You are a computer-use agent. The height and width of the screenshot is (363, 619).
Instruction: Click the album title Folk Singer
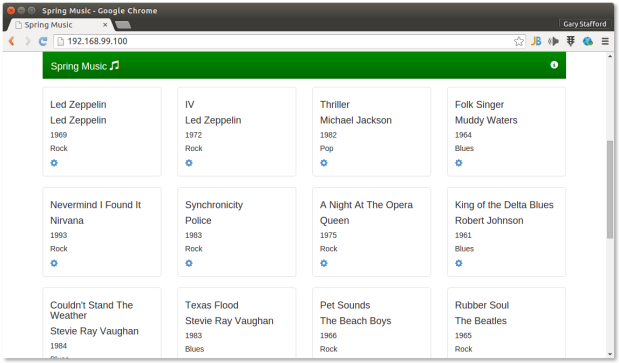coord(479,105)
